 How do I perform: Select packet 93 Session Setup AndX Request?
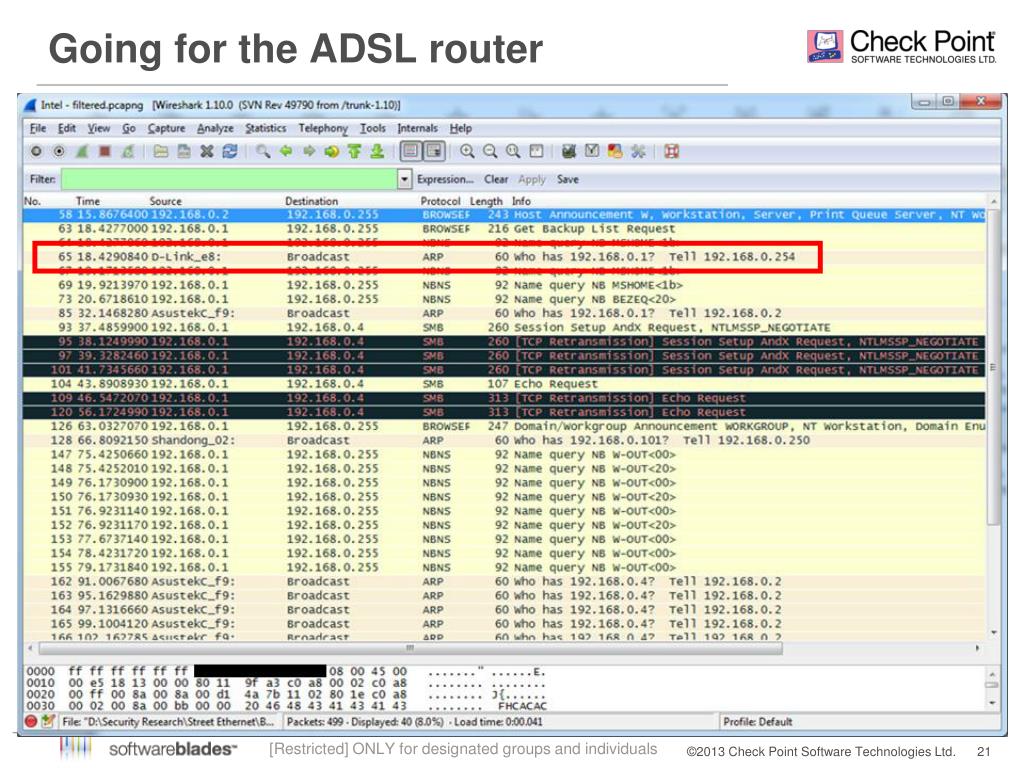(x=504, y=327)
